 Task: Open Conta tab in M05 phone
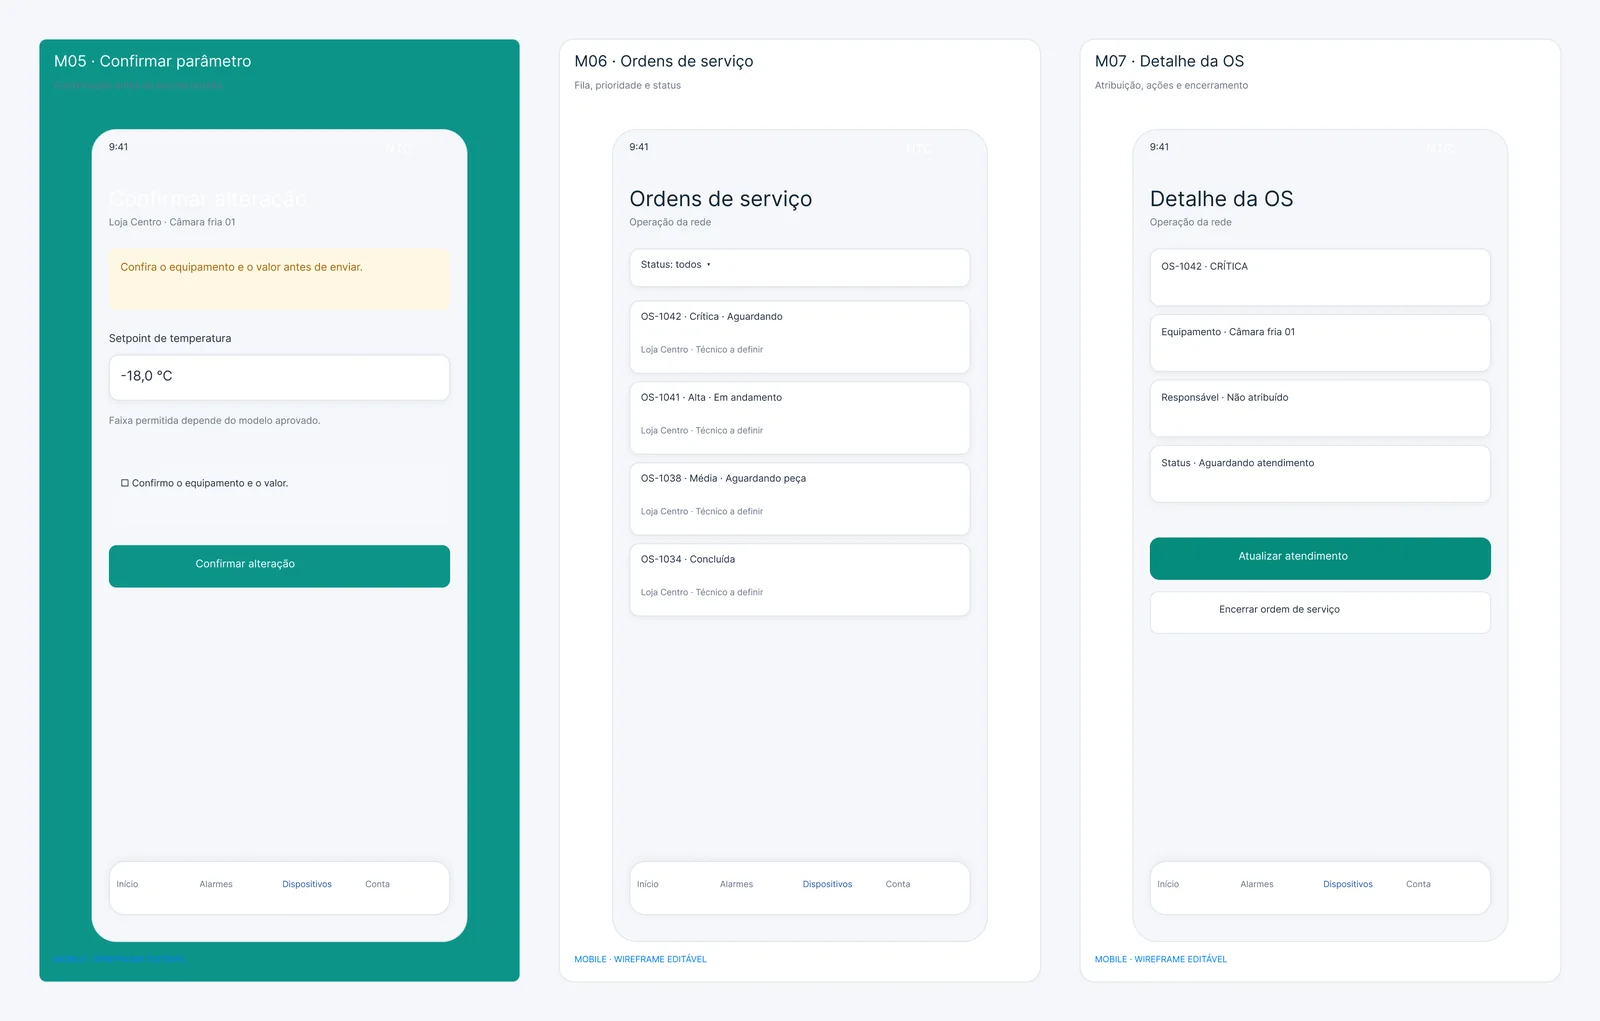[x=377, y=884]
